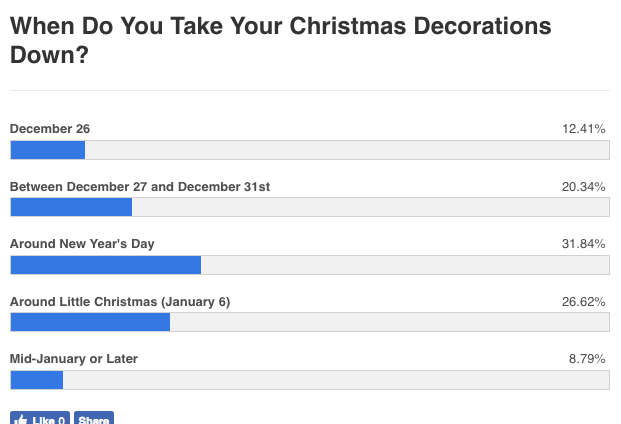Click the blue fill of December 26 bar
The height and width of the screenshot is (424, 621).
click(47, 150)
